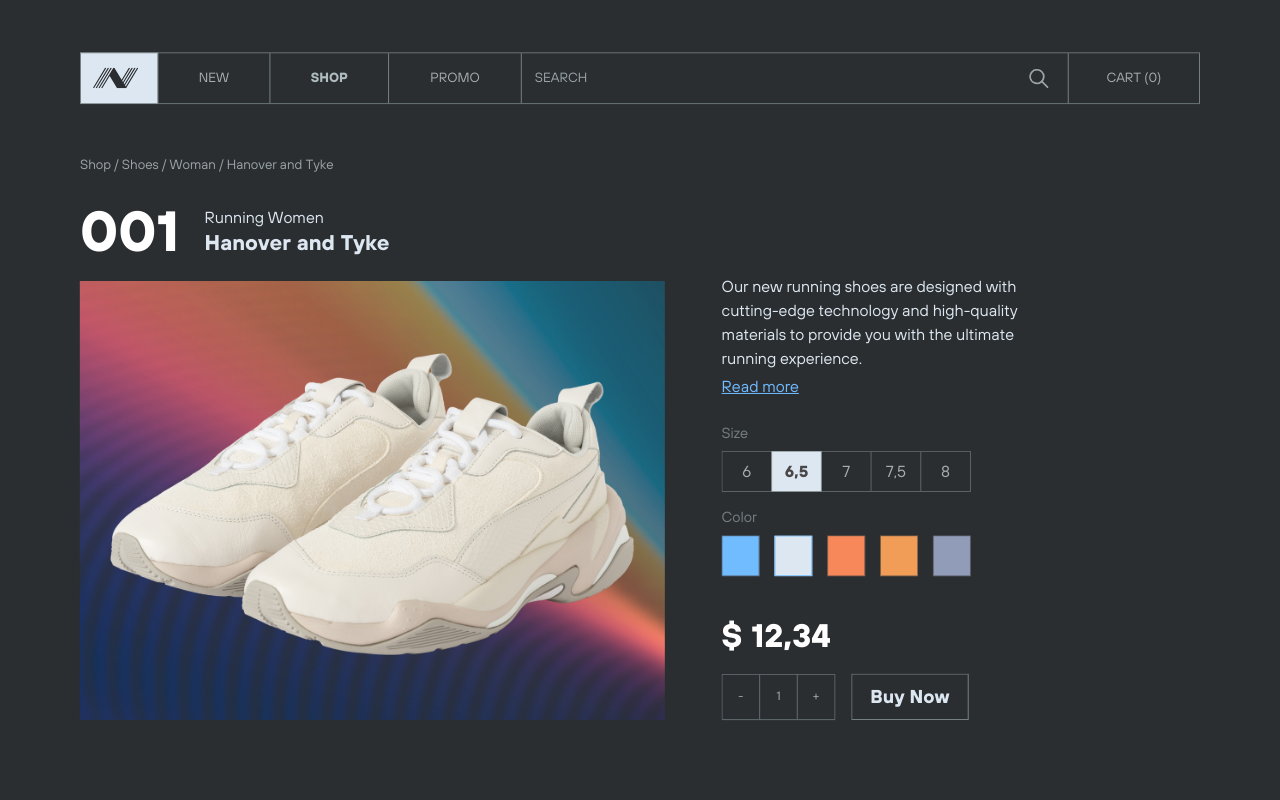Click in the SEARCH input field
Image resolution: width=1280 pixels, height=800 pixels.
[x=770, y=78]
